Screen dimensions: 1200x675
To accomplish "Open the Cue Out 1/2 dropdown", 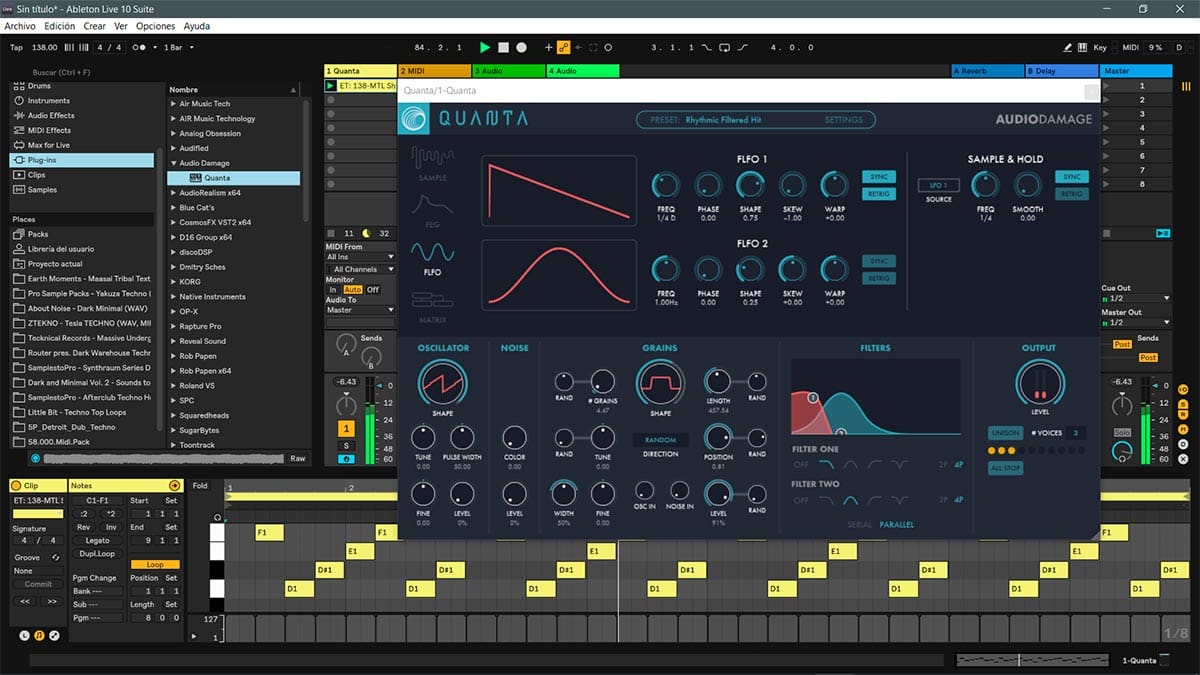I will point(1135,298).
